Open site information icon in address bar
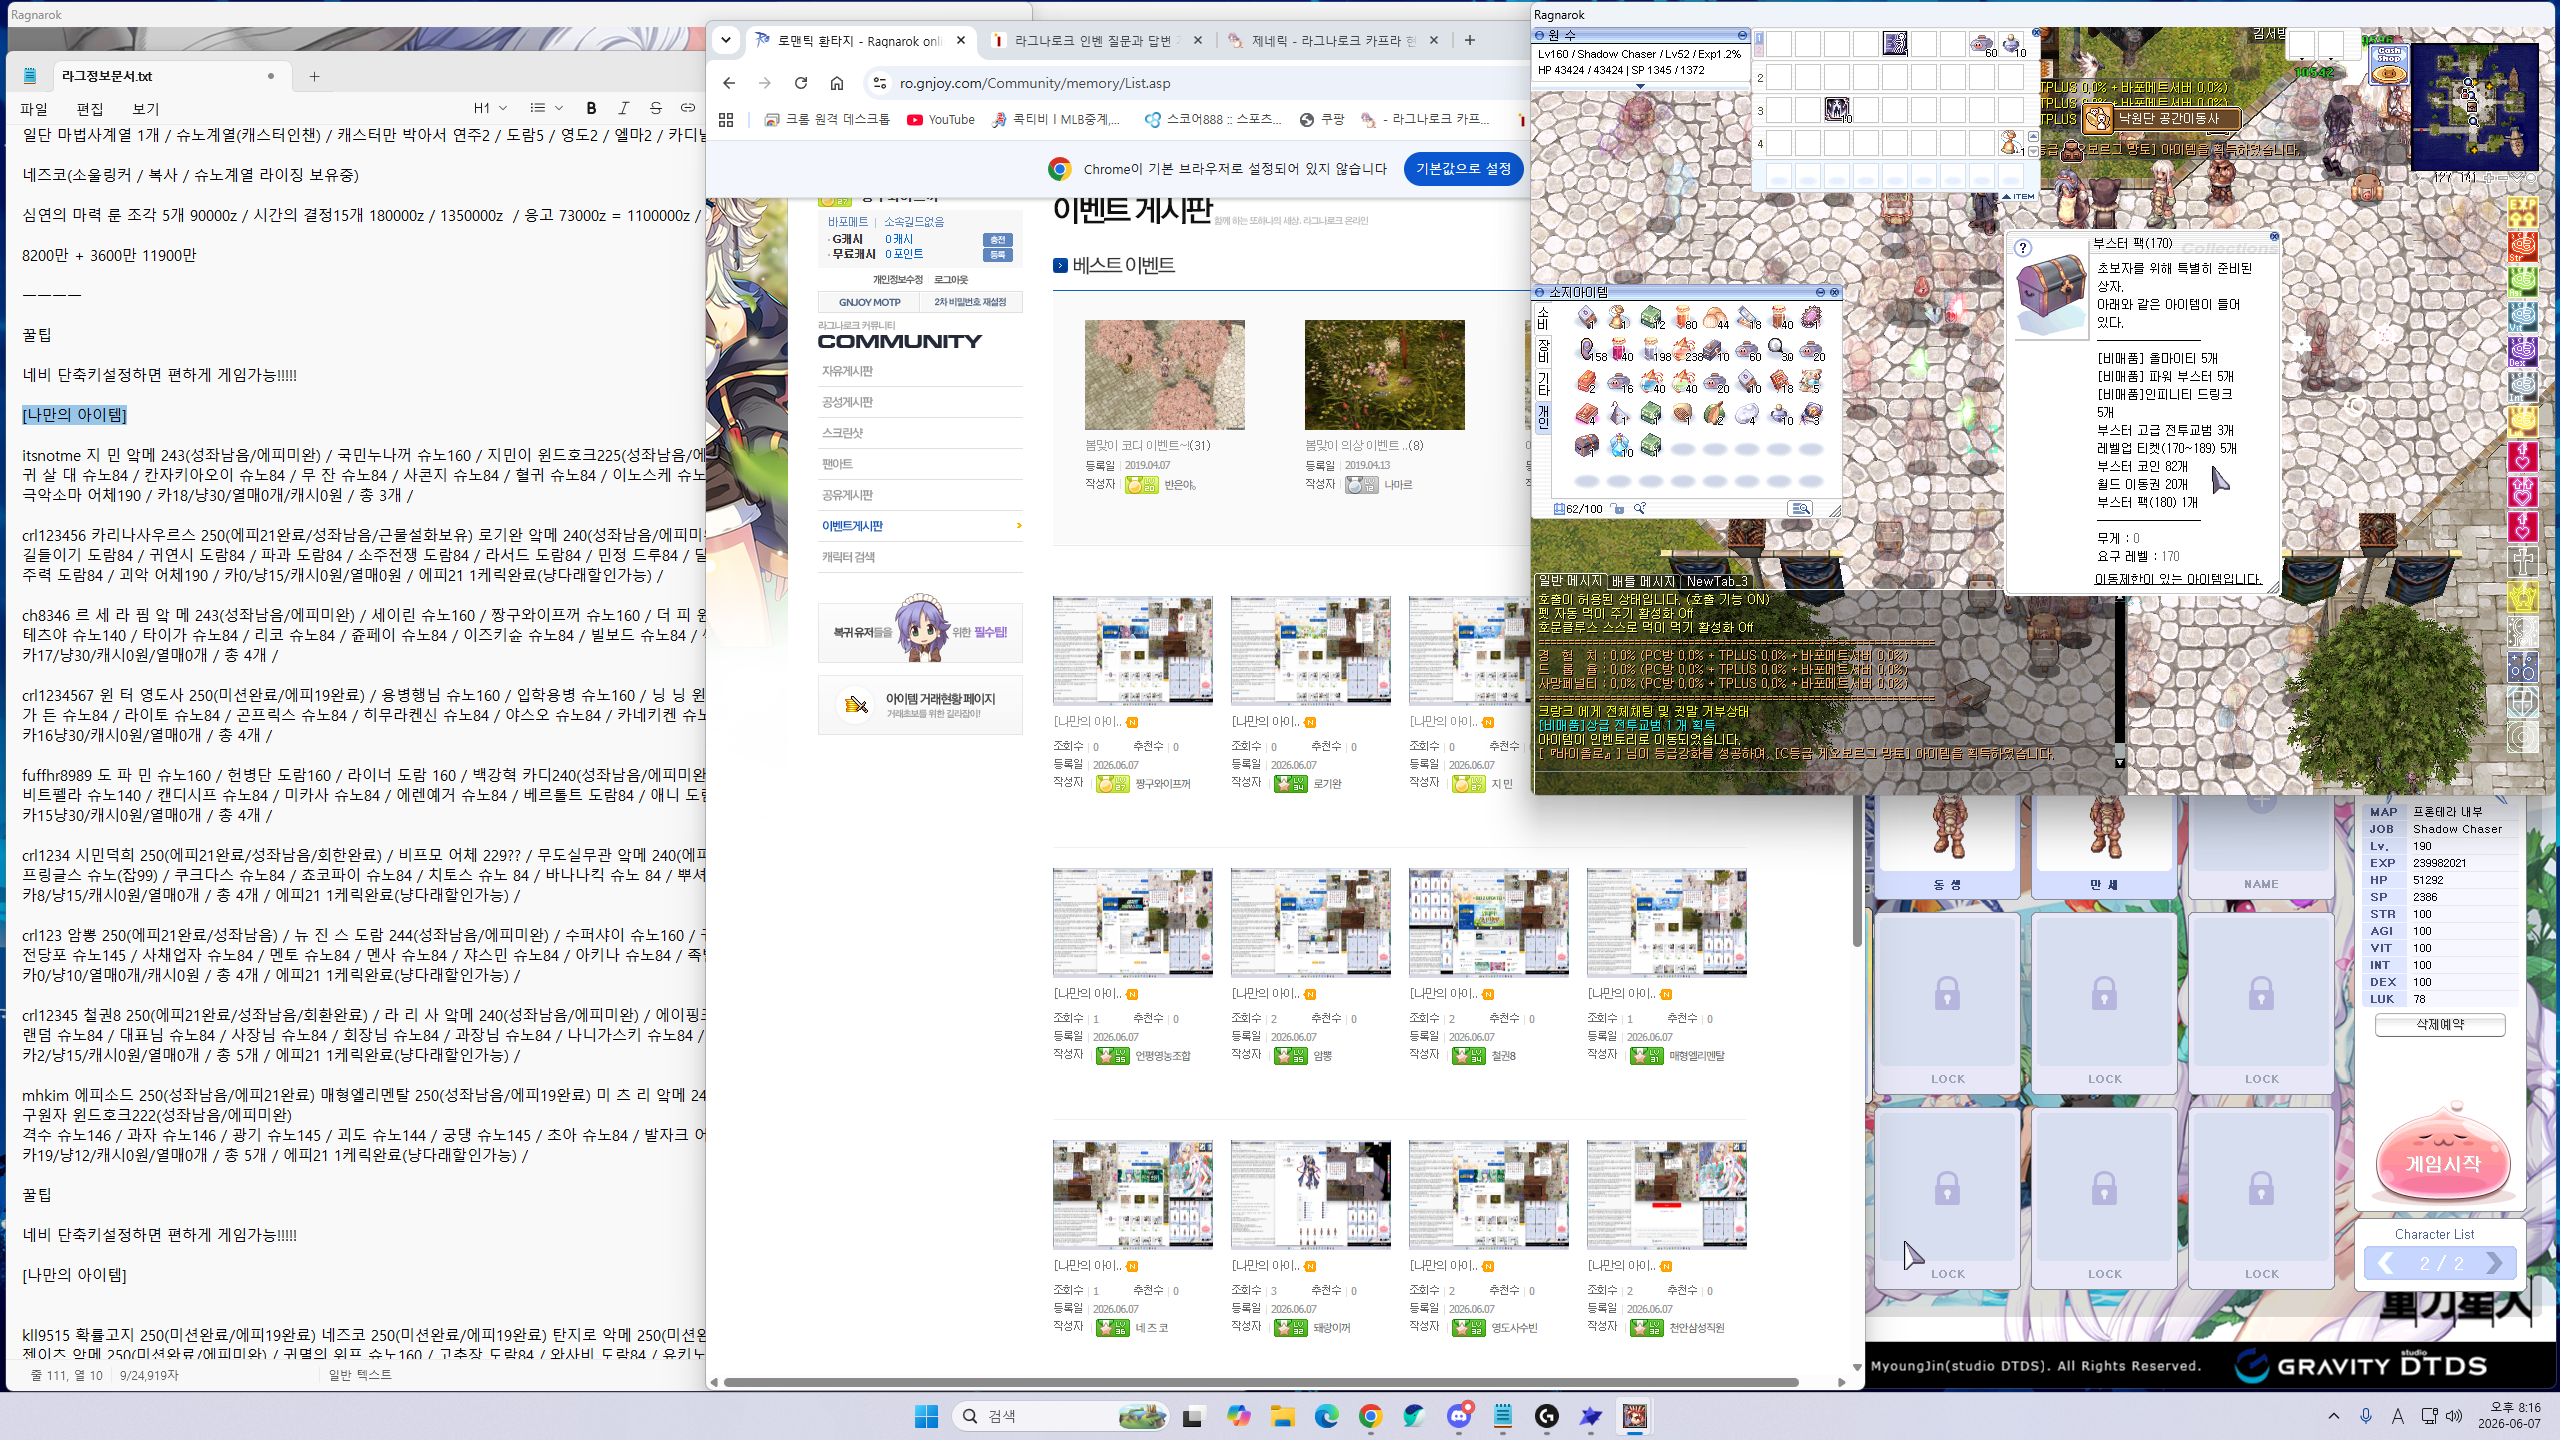This screenshot has height=1440, width=2560. [x=879, y=83]
